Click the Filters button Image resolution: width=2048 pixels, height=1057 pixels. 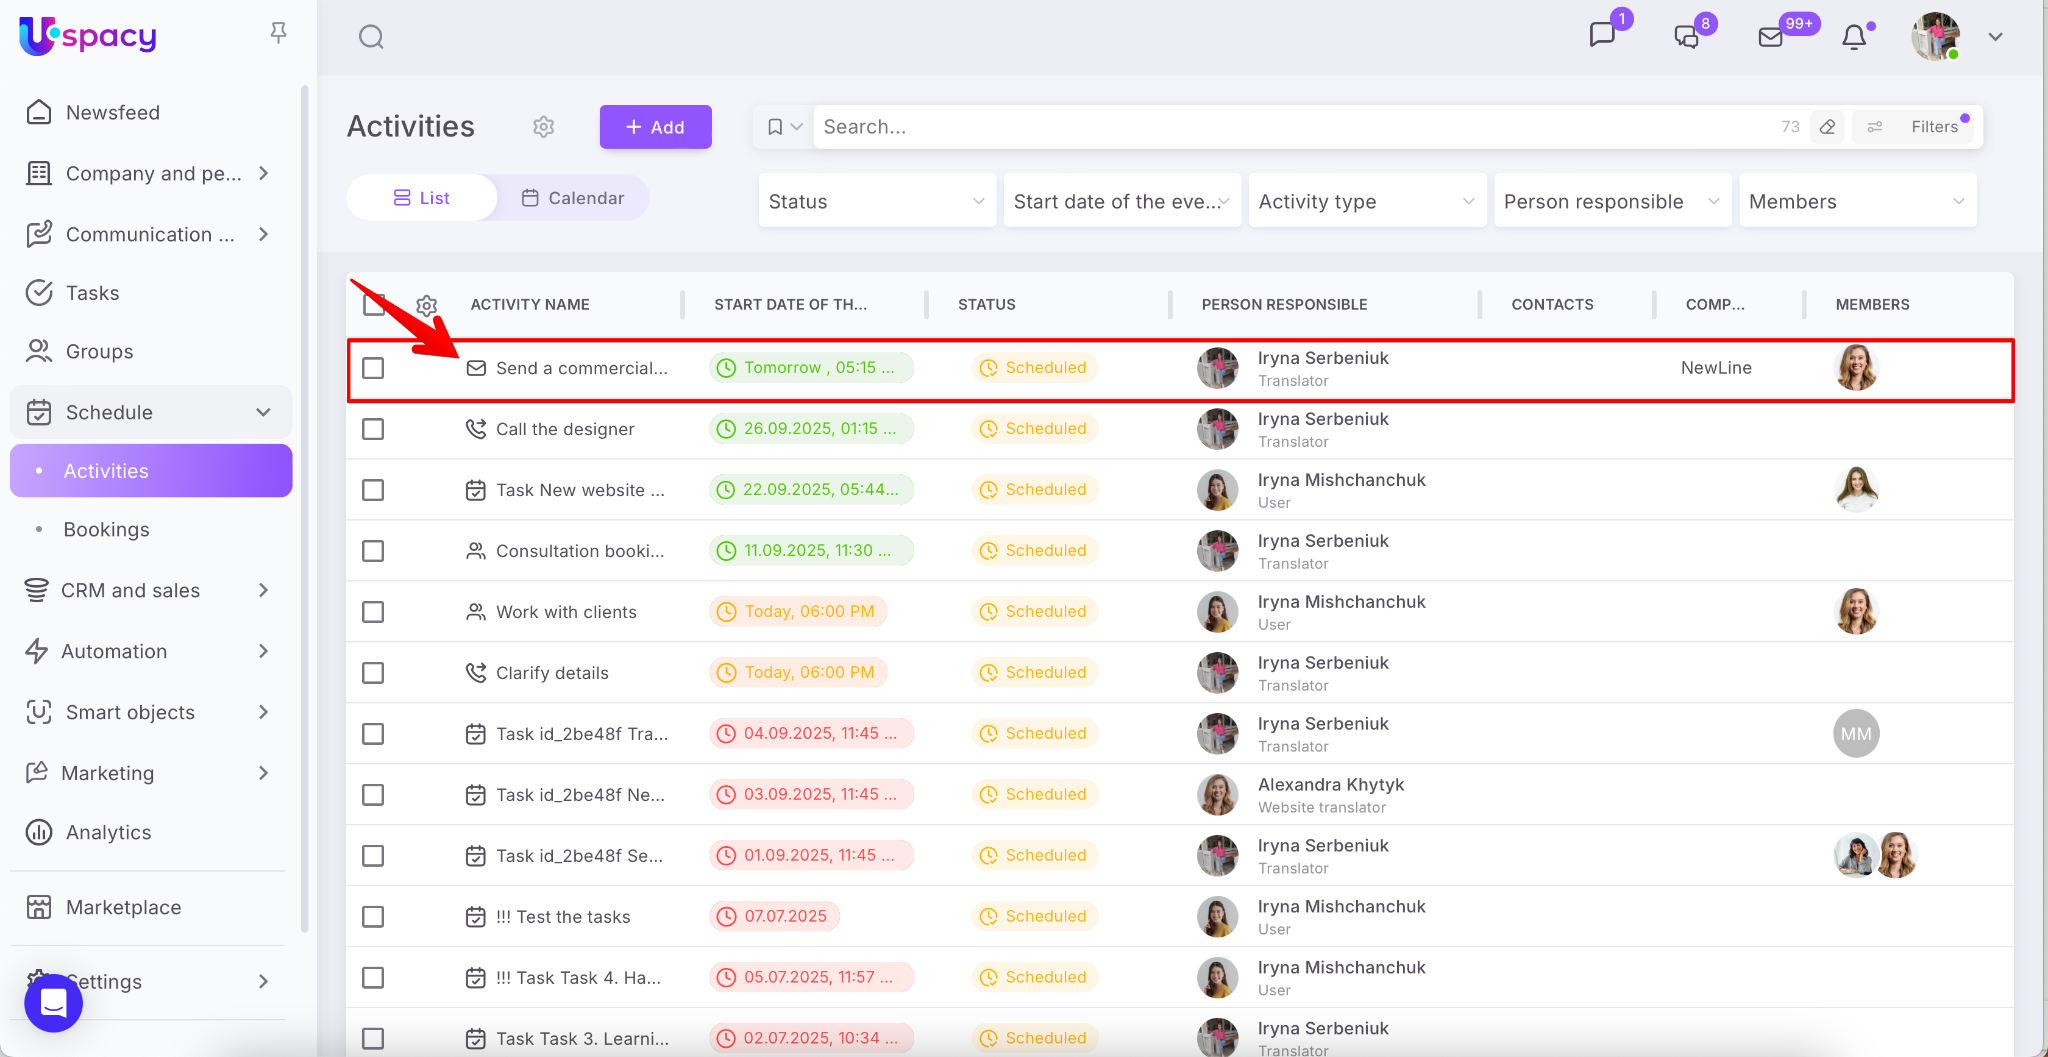[1918, 127]
